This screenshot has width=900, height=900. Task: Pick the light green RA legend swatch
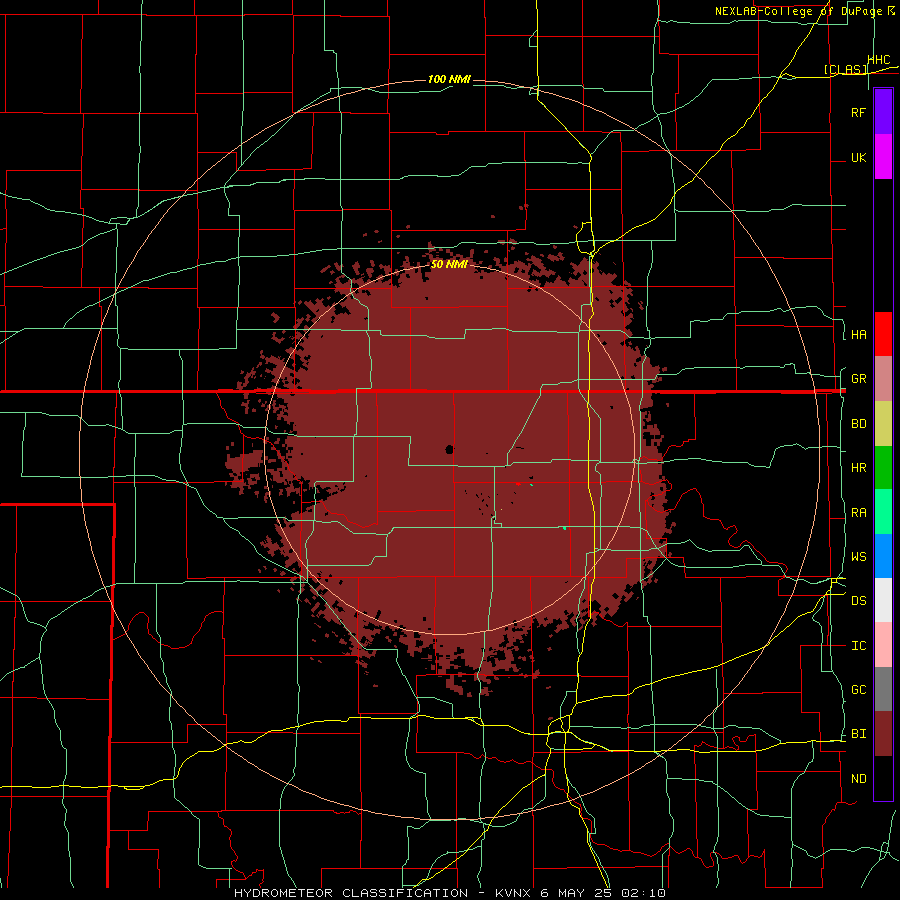883,512
